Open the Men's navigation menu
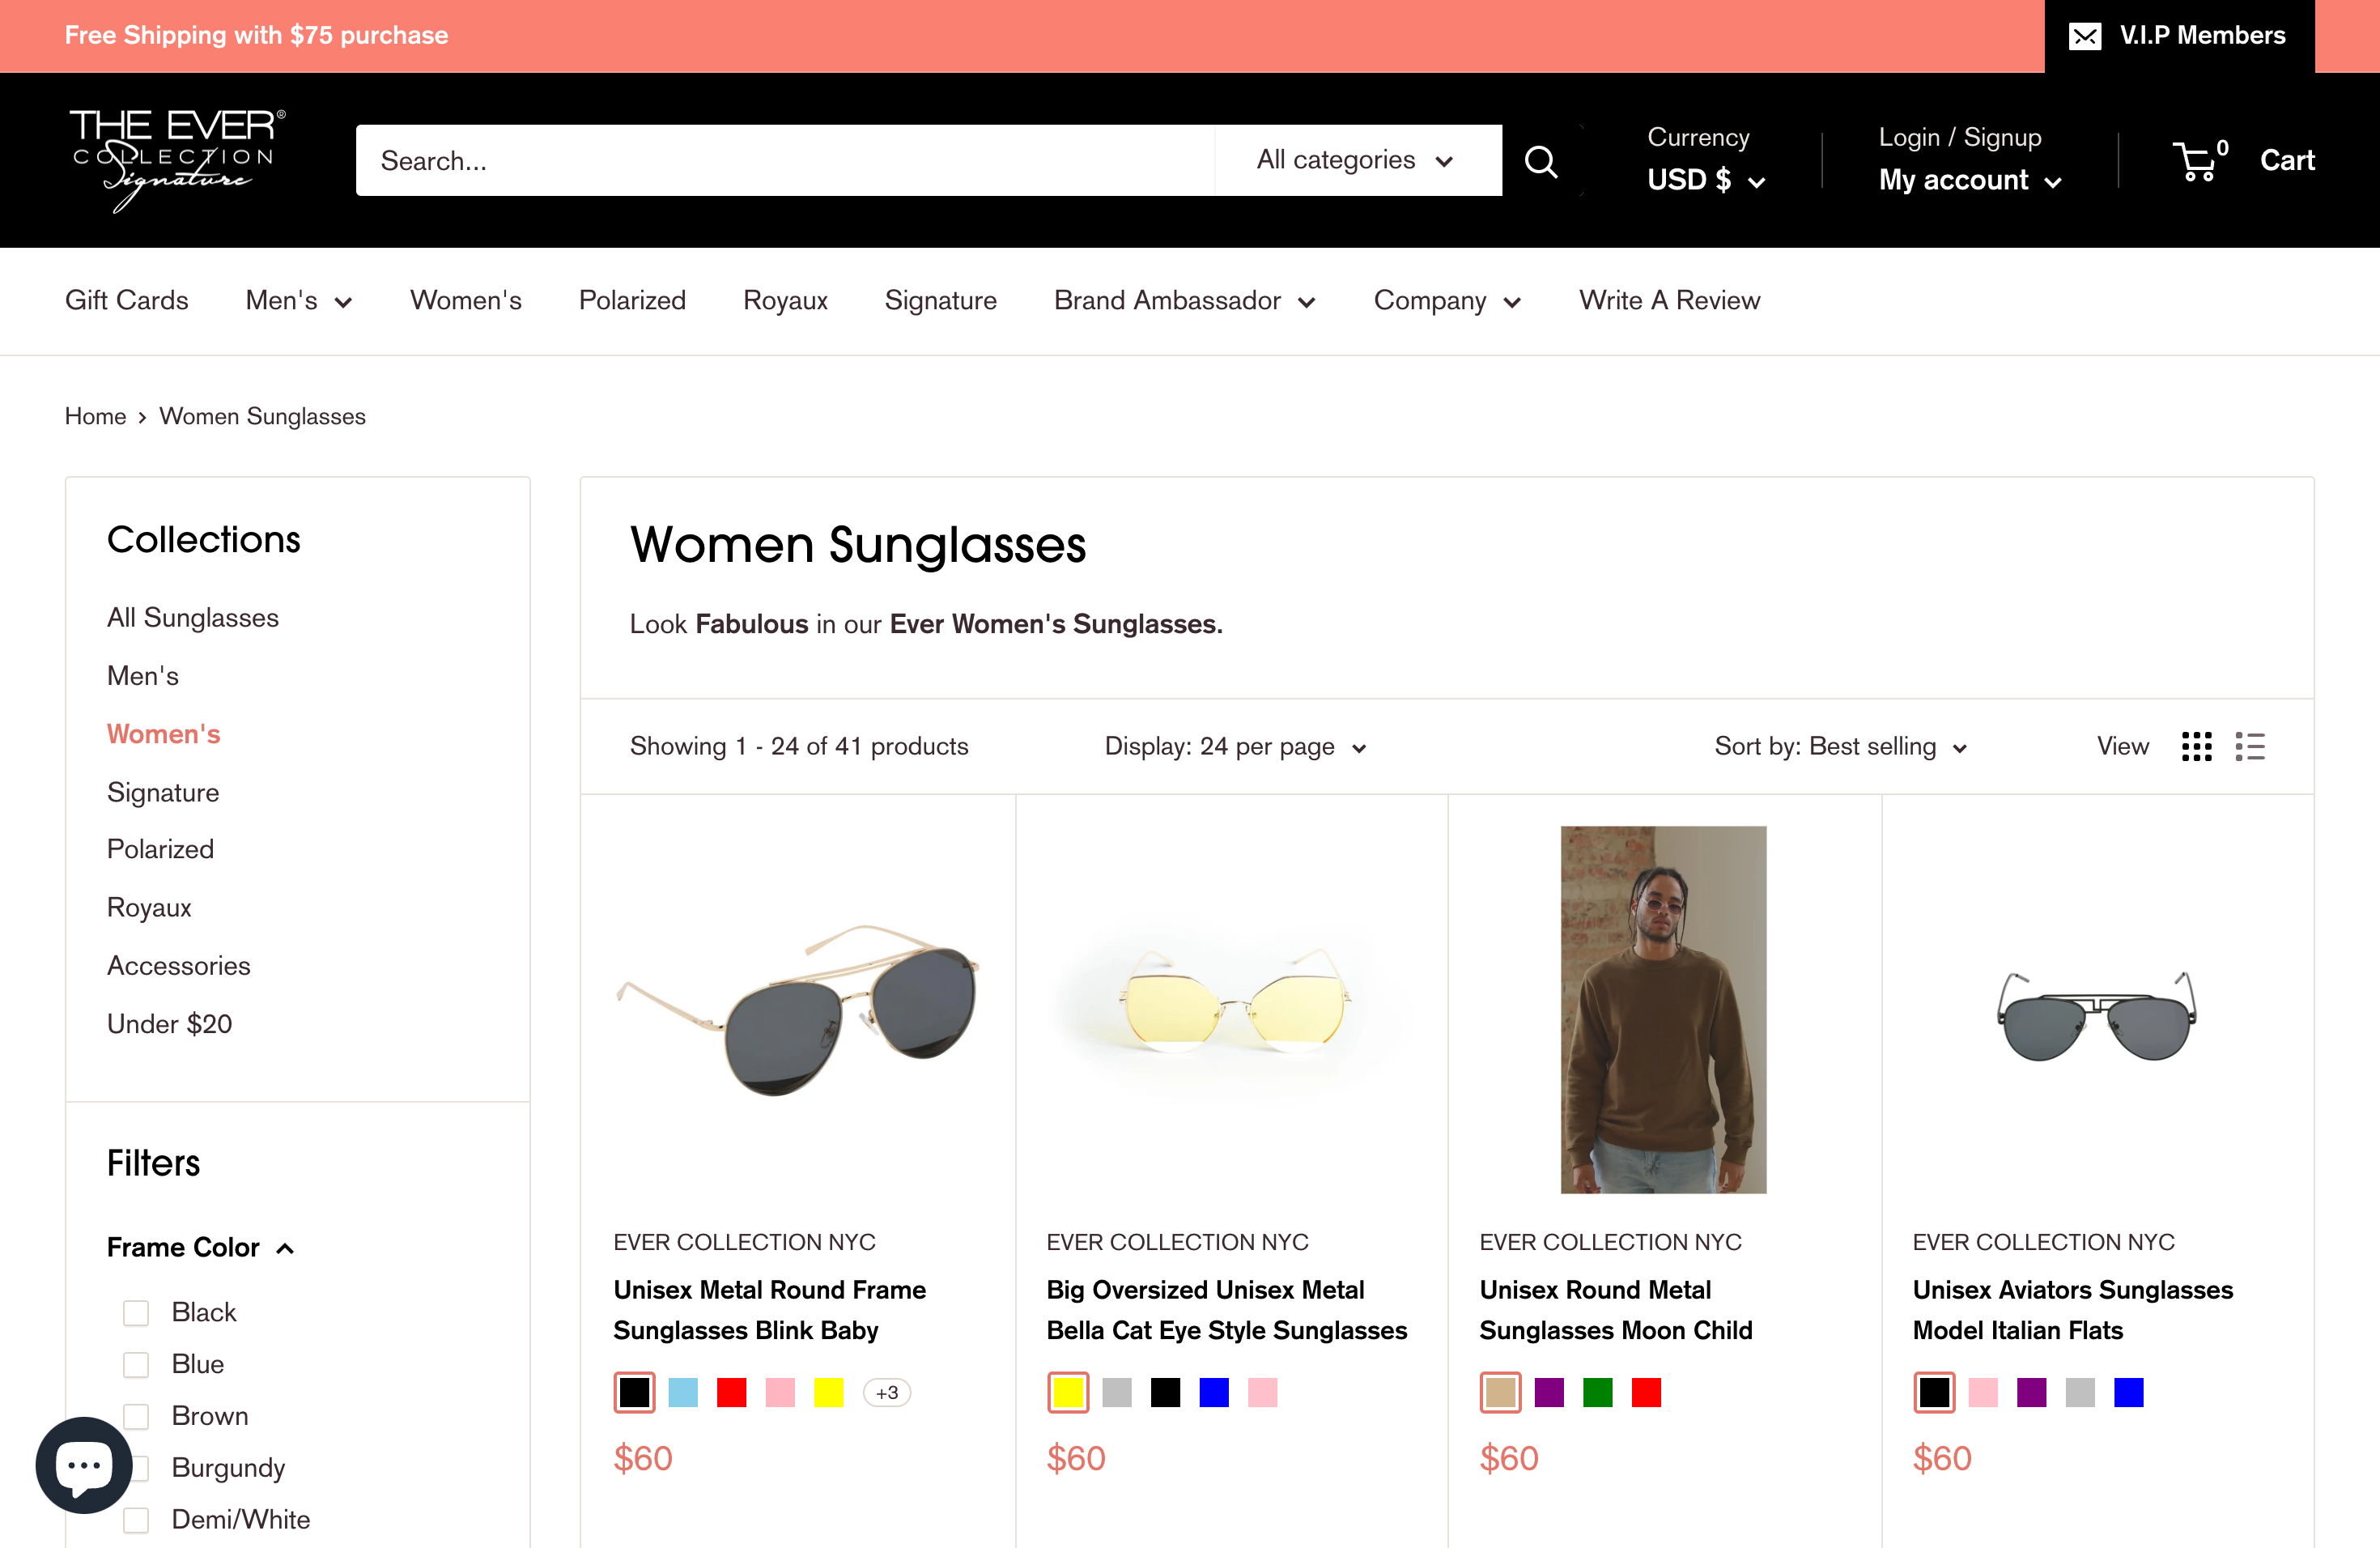This screenshot has height=1548, width=2380. click(298, 300)
